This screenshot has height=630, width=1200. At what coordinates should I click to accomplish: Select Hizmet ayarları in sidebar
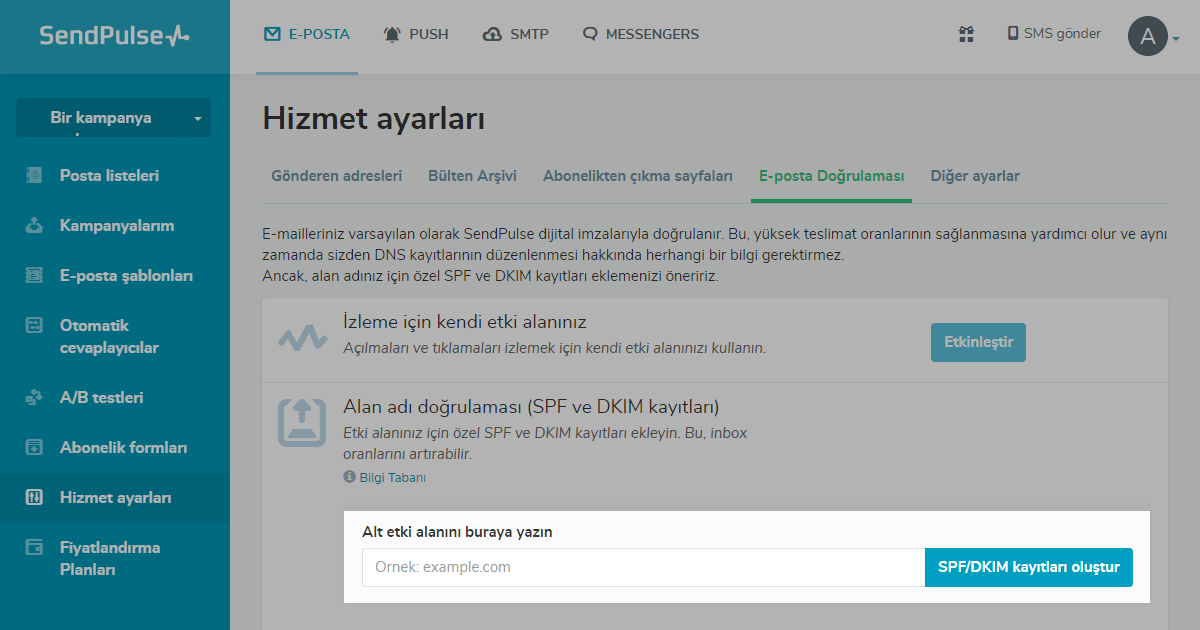(x=115, y=498)
